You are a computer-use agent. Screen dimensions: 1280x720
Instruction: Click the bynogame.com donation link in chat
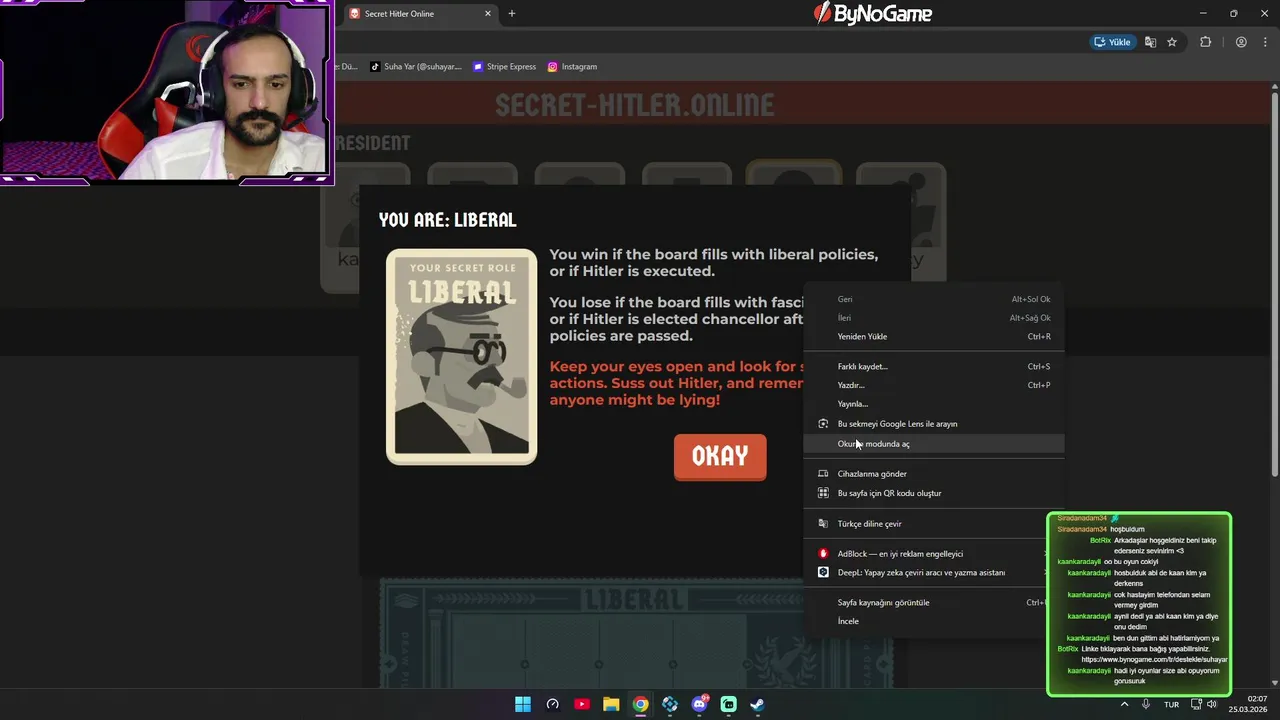pos(1154,660)
